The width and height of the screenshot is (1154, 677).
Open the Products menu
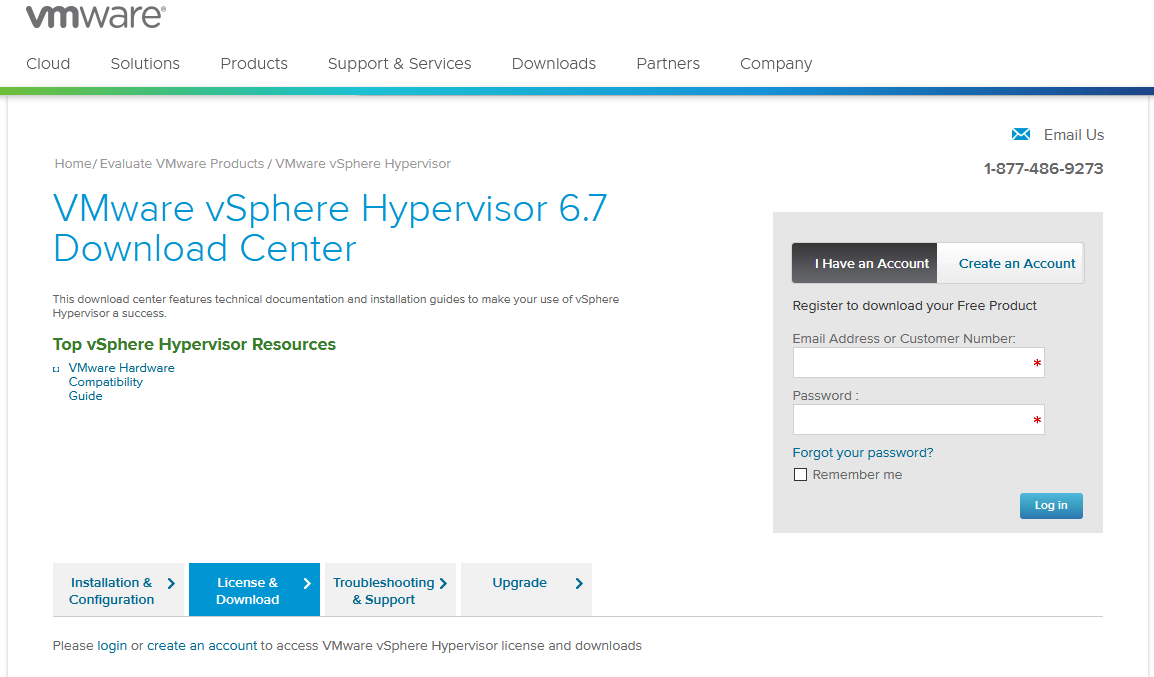point(254,63)
